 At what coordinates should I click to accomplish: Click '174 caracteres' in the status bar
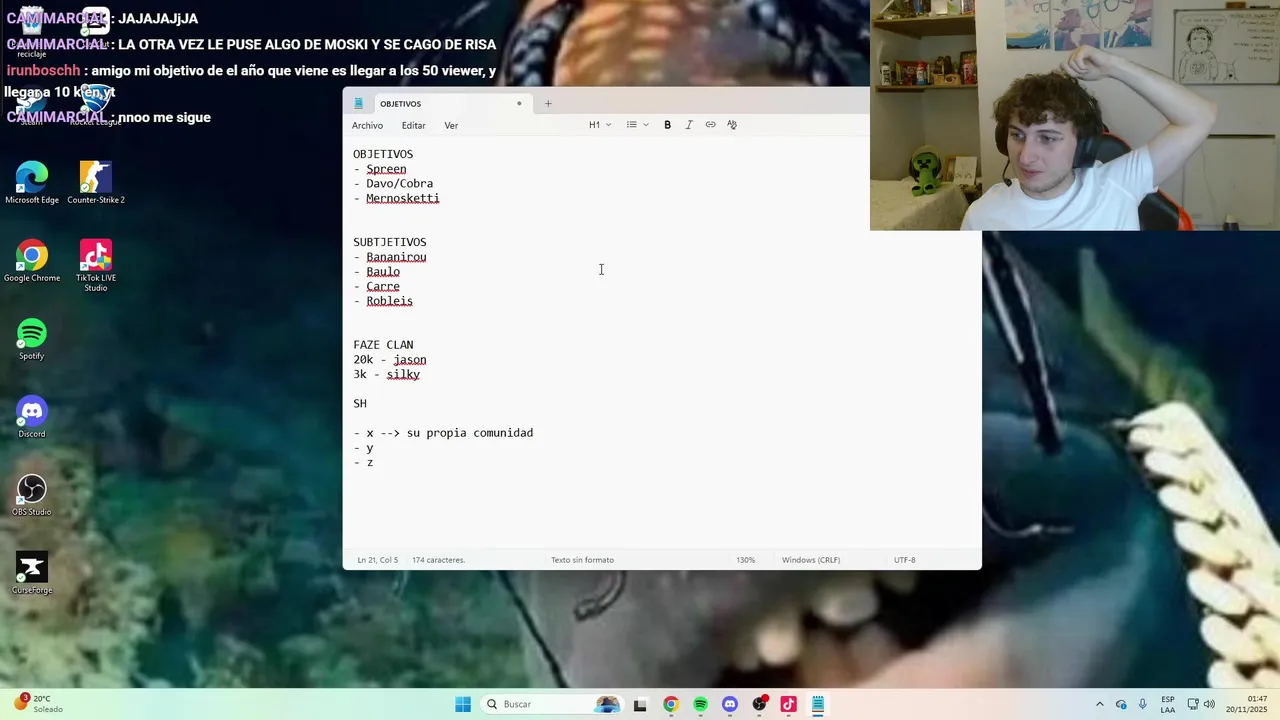pyautogui.click(x=438, y=560)
